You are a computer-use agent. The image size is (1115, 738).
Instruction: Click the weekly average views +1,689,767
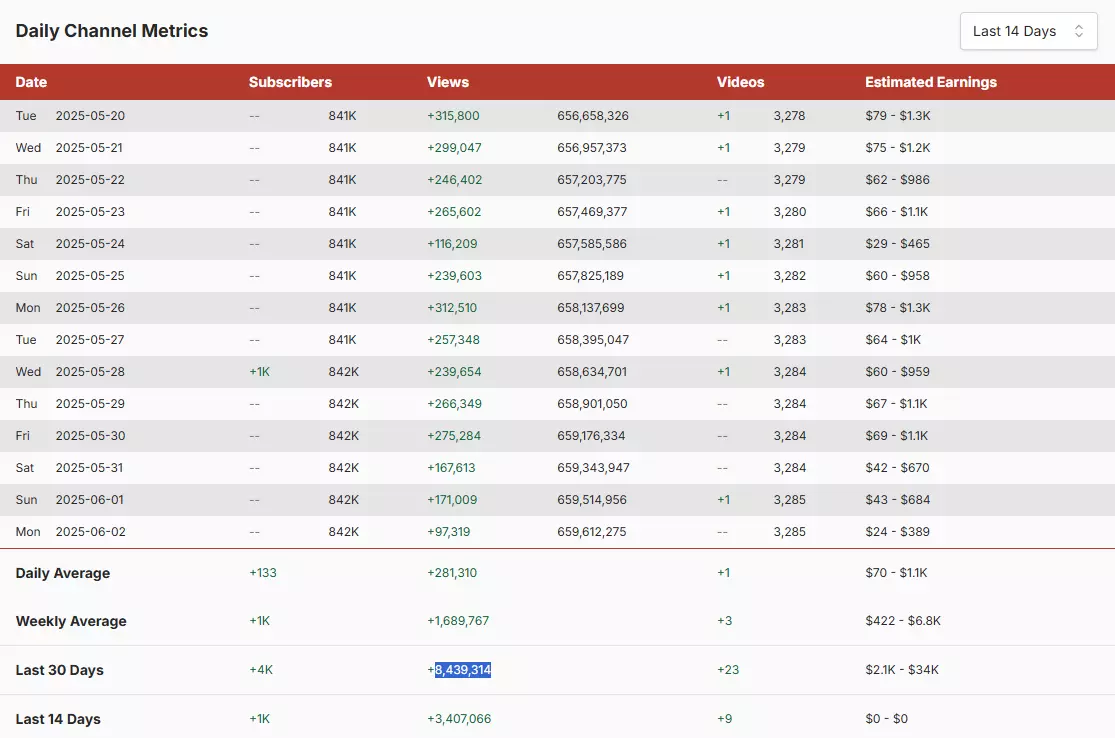[458, 621]
